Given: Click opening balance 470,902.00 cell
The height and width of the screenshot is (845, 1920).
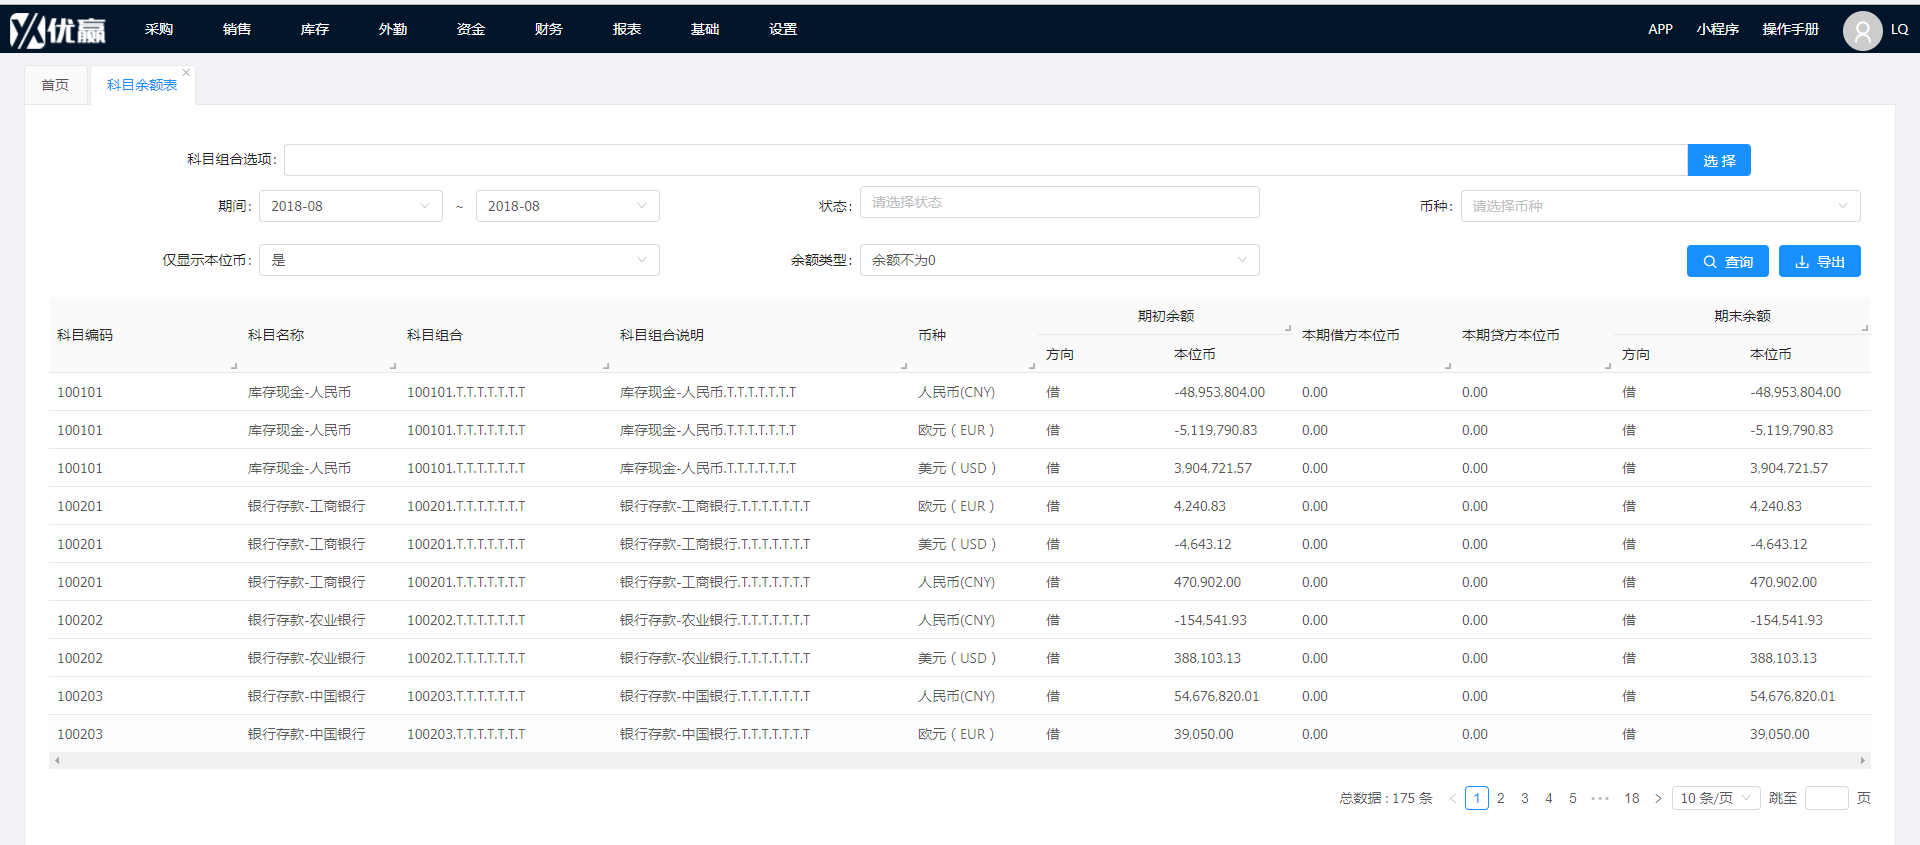Looking at the screenshot, I should pyautogui.click(x=1208, y=582).
